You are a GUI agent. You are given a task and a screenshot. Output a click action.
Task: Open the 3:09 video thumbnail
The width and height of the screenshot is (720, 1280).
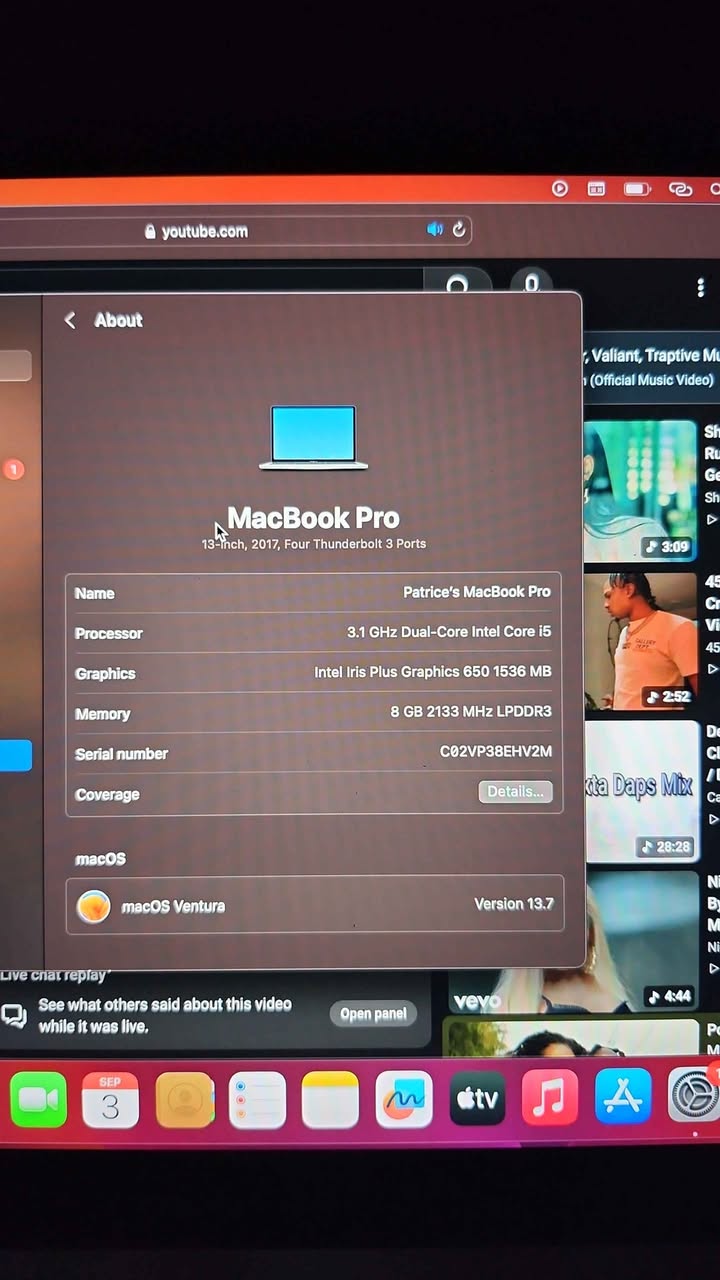[640, 490]
